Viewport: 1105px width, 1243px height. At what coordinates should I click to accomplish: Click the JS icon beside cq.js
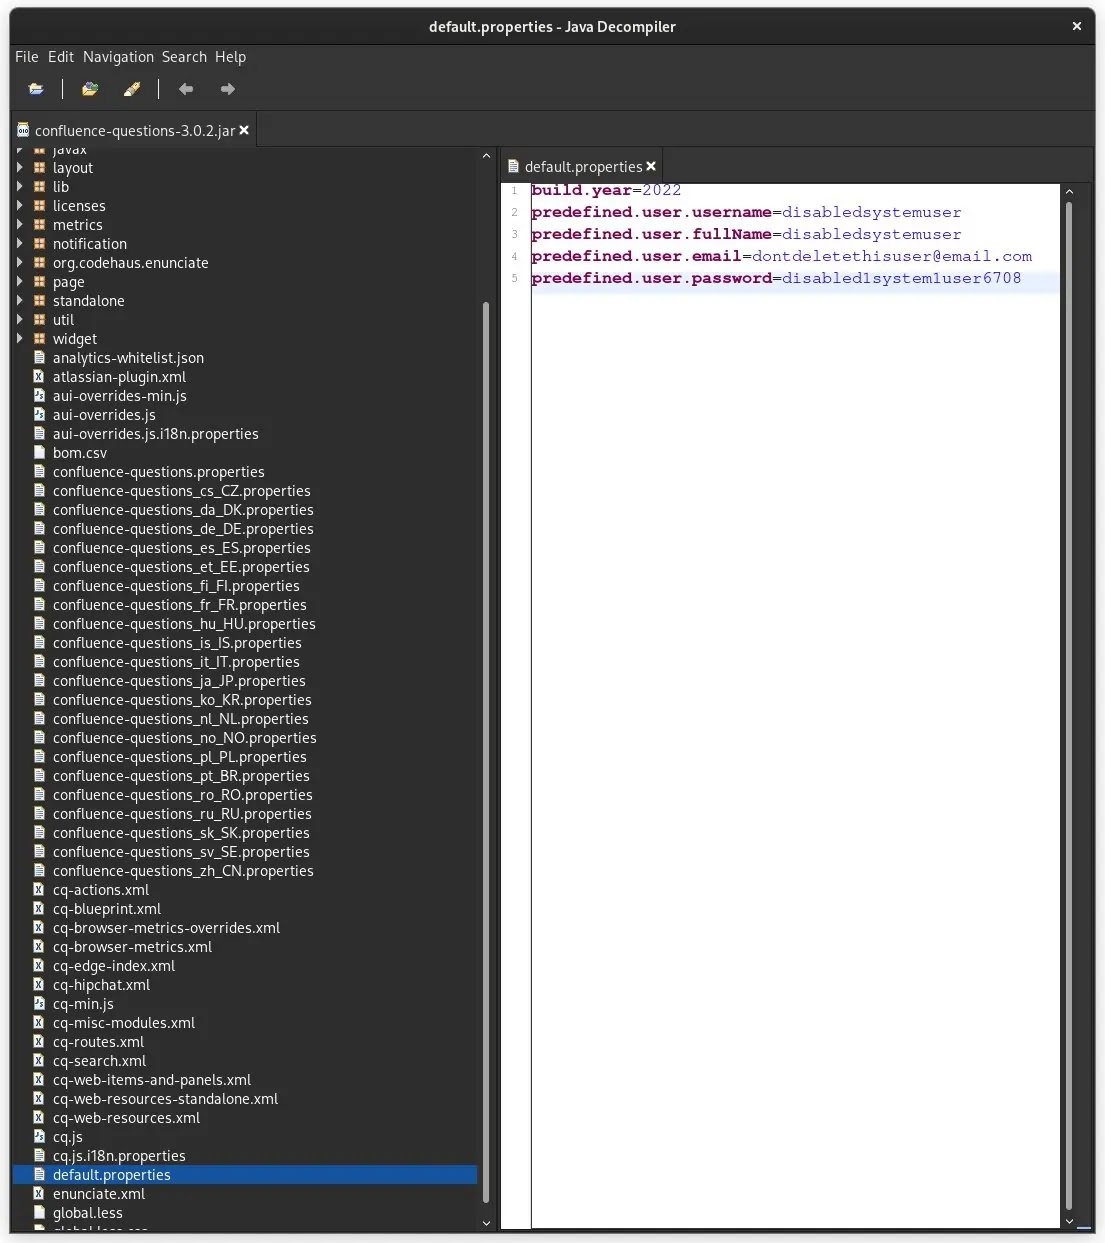click(40, 1137)
